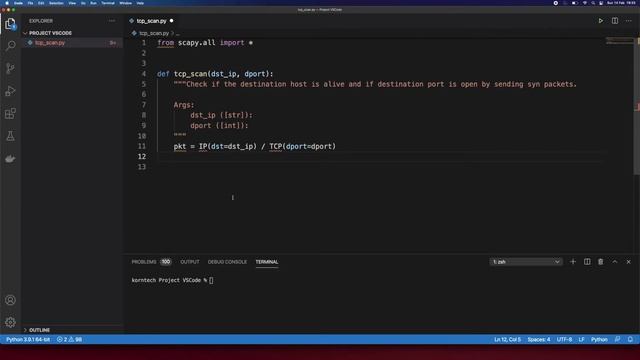Screen dimensions: 640x360
Task: Kill the terminal with the trash icon
Action: 601,262
